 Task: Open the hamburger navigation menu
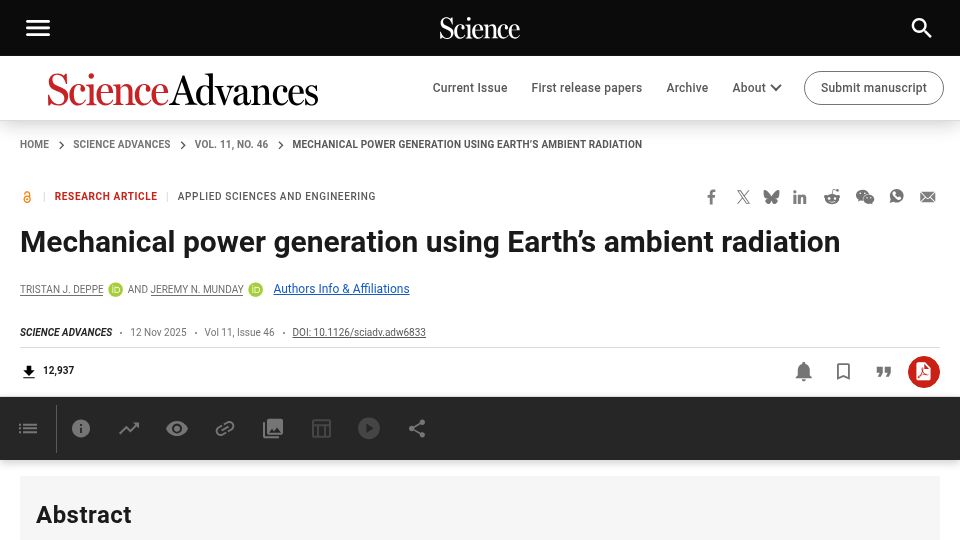tap(37, 28)
